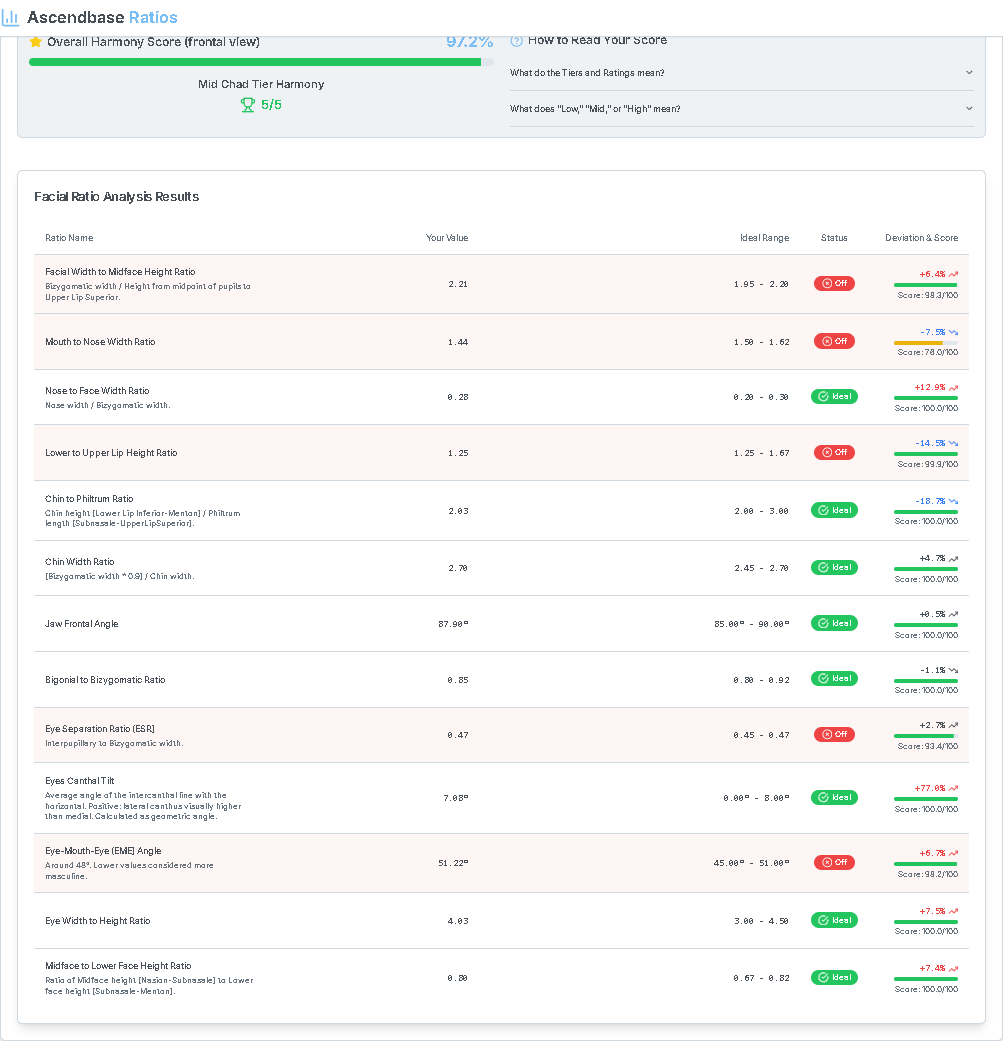Click the green Ideal badge for Jaw Frontal Angle

[x=834, y=623]
